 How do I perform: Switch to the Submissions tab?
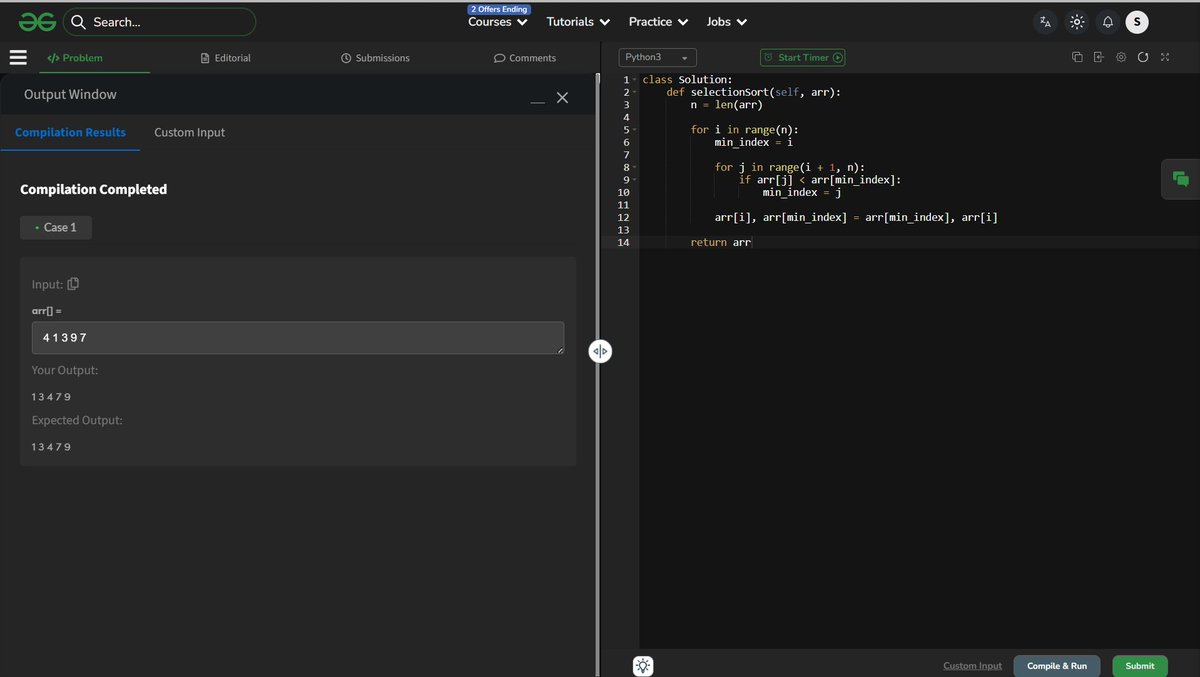click(x=375, y=58)
